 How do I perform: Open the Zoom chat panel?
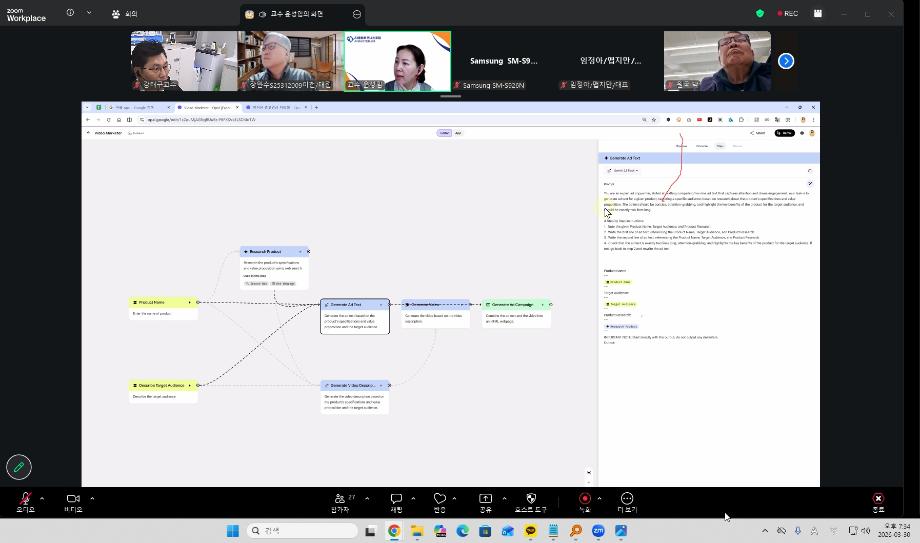tap(396, 498)
